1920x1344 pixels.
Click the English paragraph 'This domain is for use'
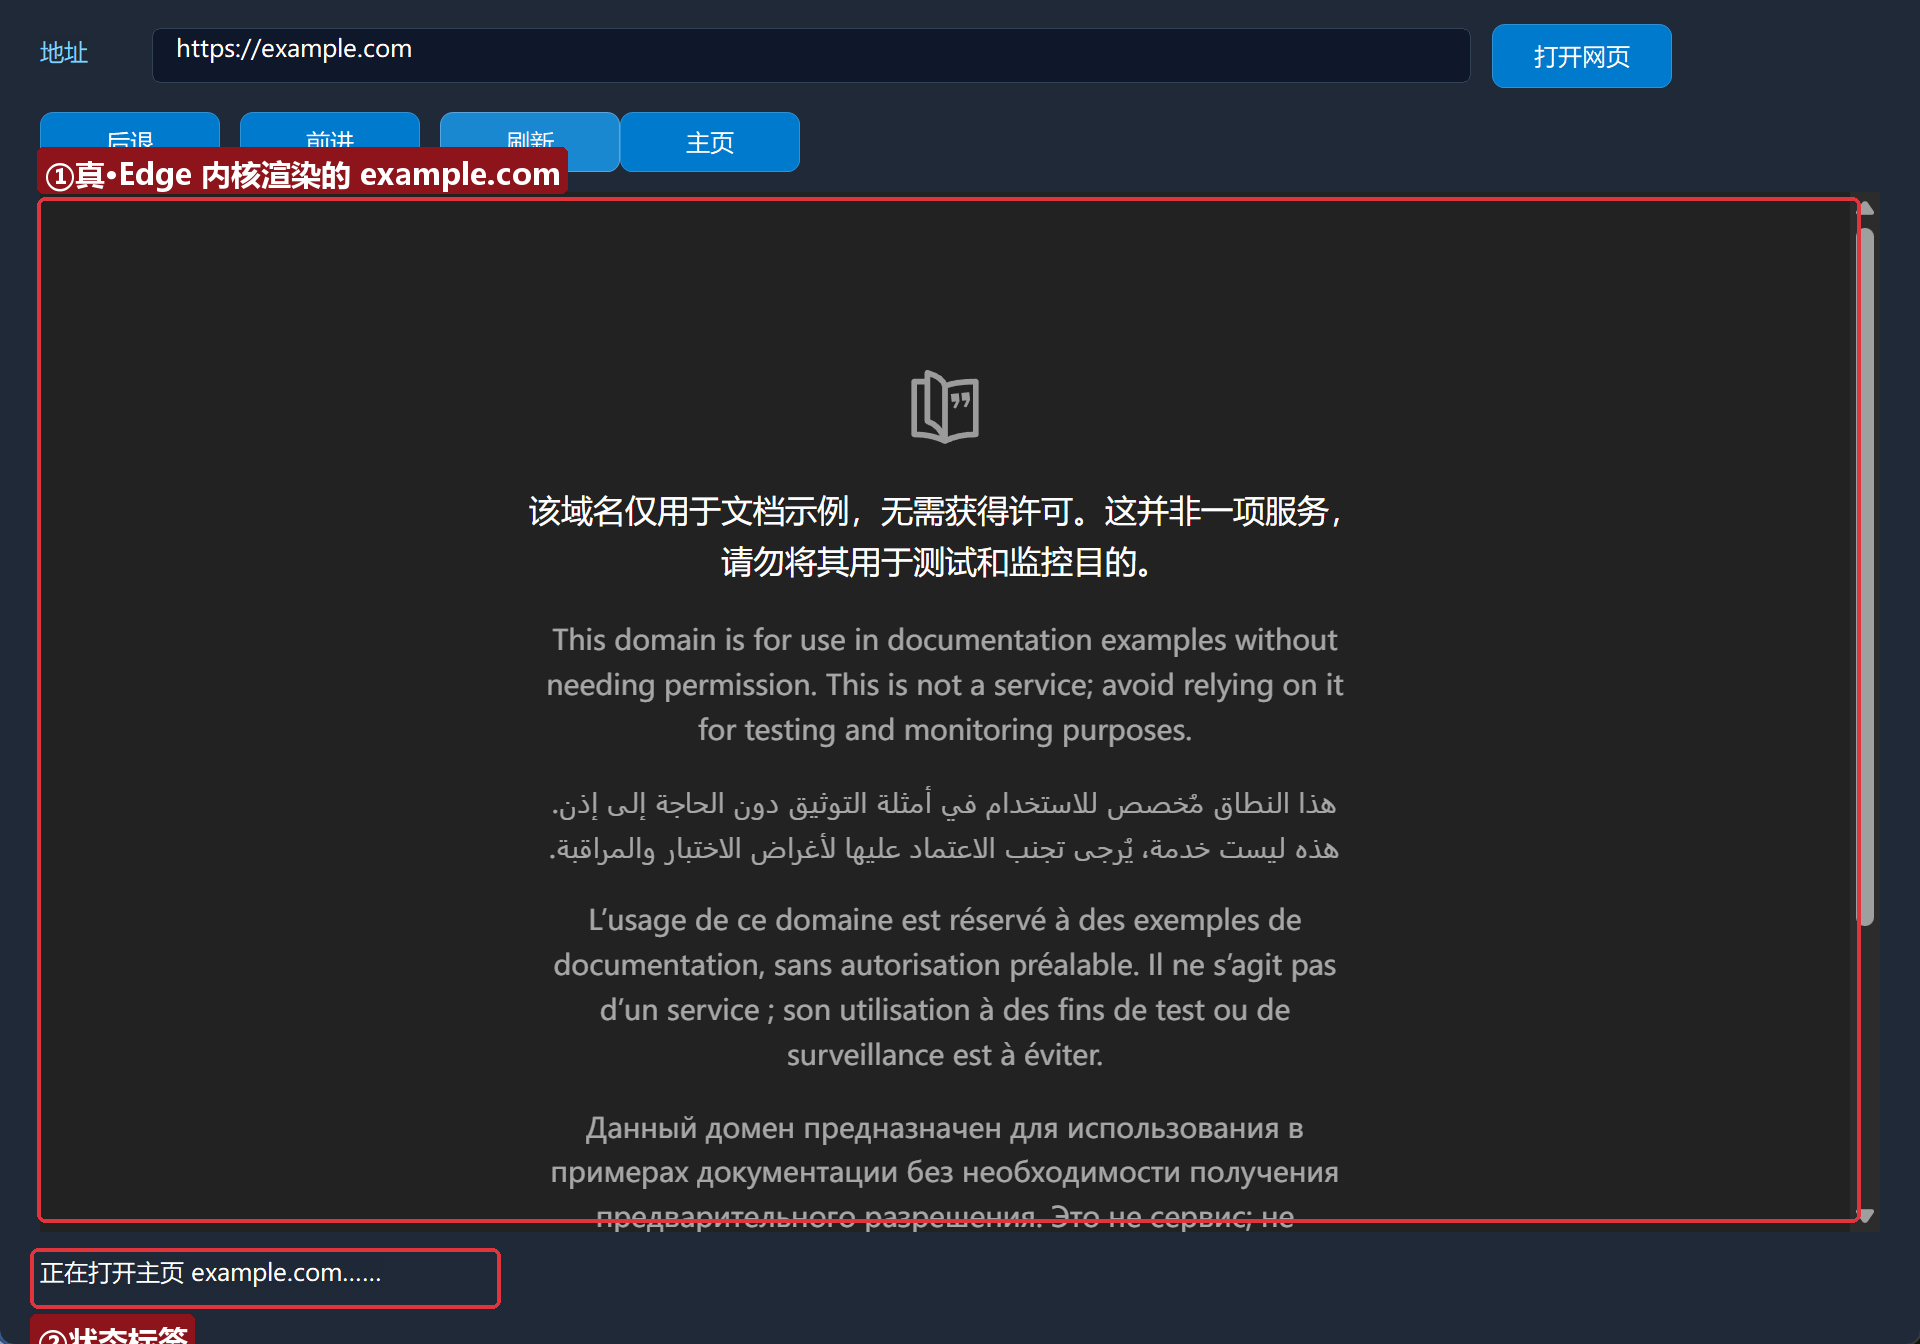[x=945, y=685]
